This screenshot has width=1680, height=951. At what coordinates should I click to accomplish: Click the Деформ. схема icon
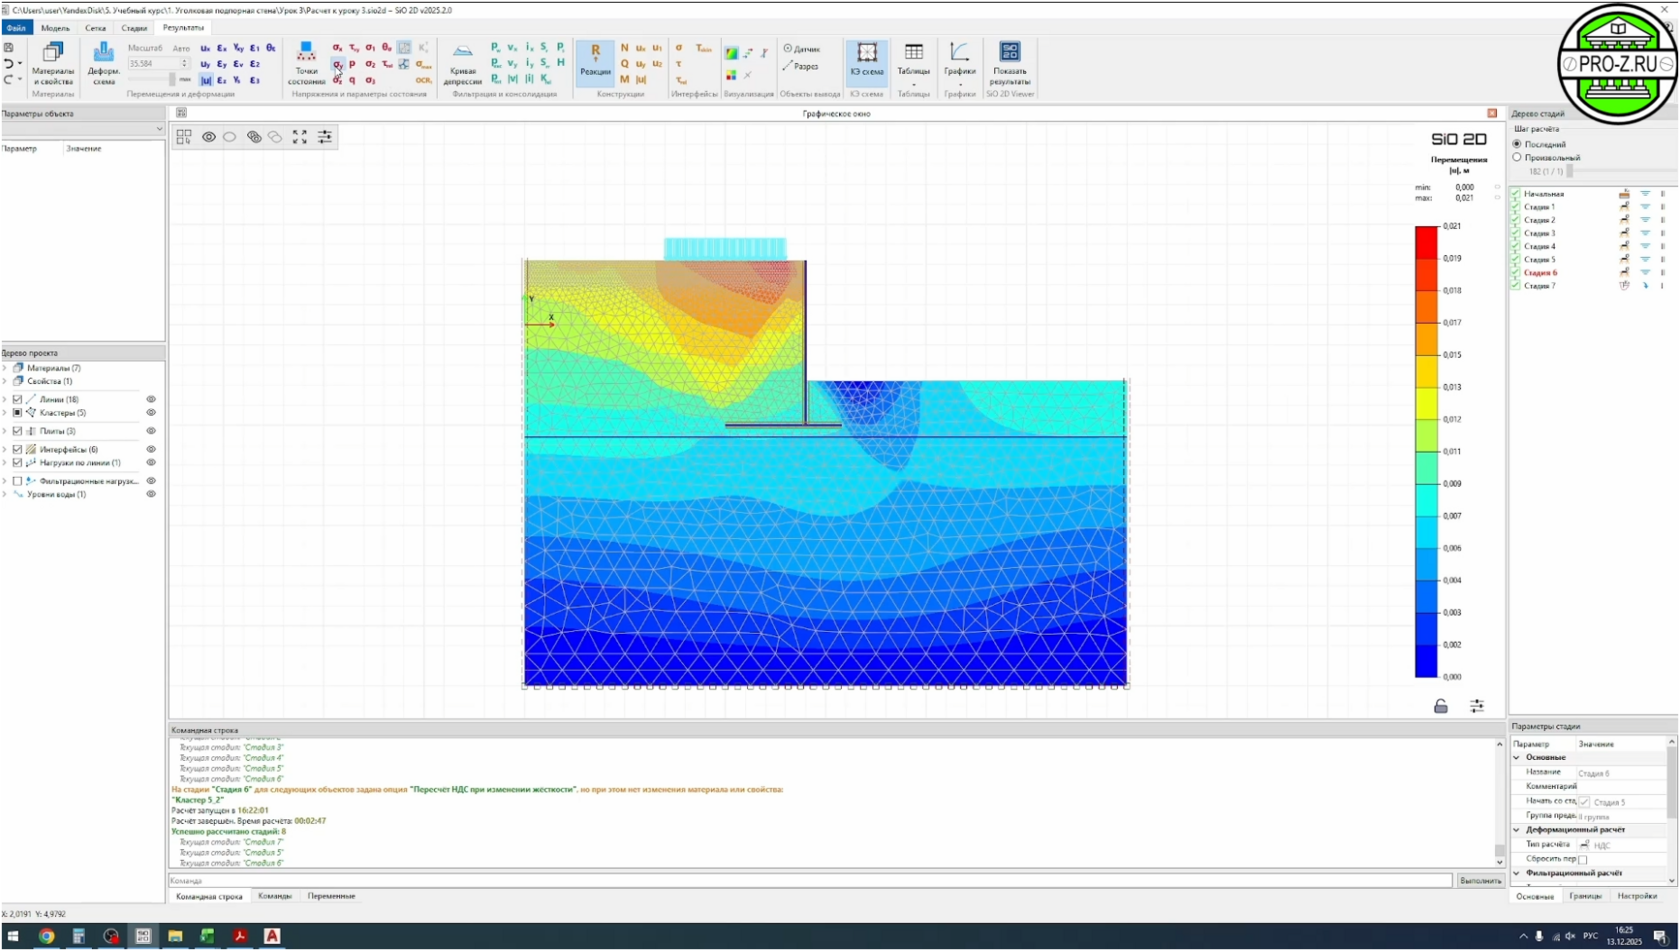103,62
